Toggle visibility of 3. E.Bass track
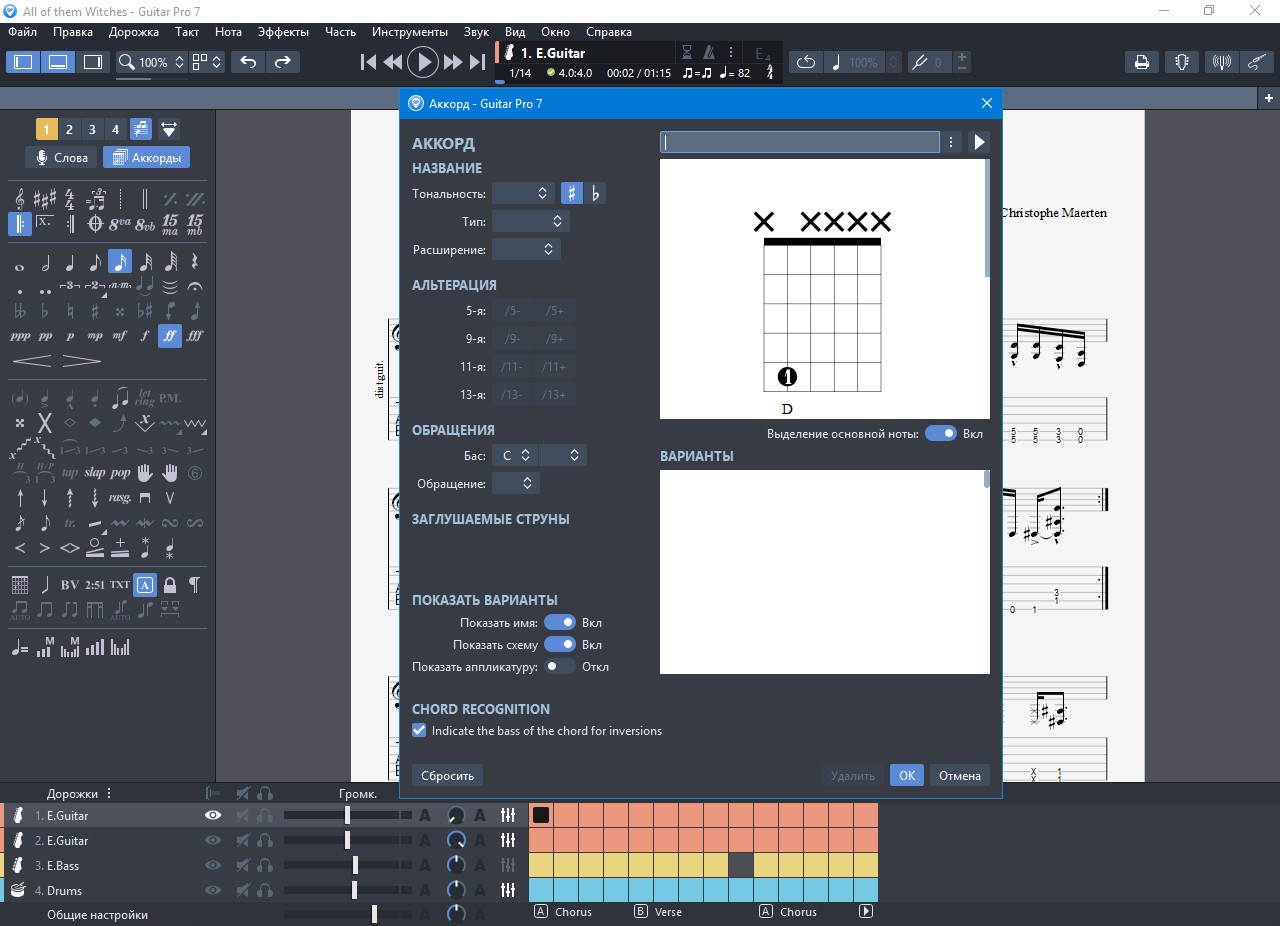Screen dimensions: 1280x926 [212, 866]
